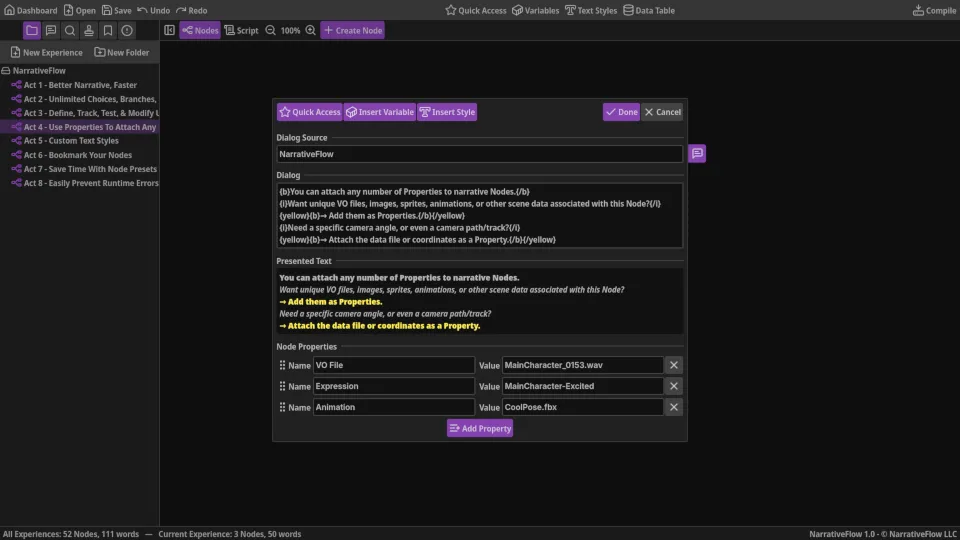The width and height of the screenshot is (960, 540).
Task: Click the zoom in magnifier icon
Action: click(310, 31)
